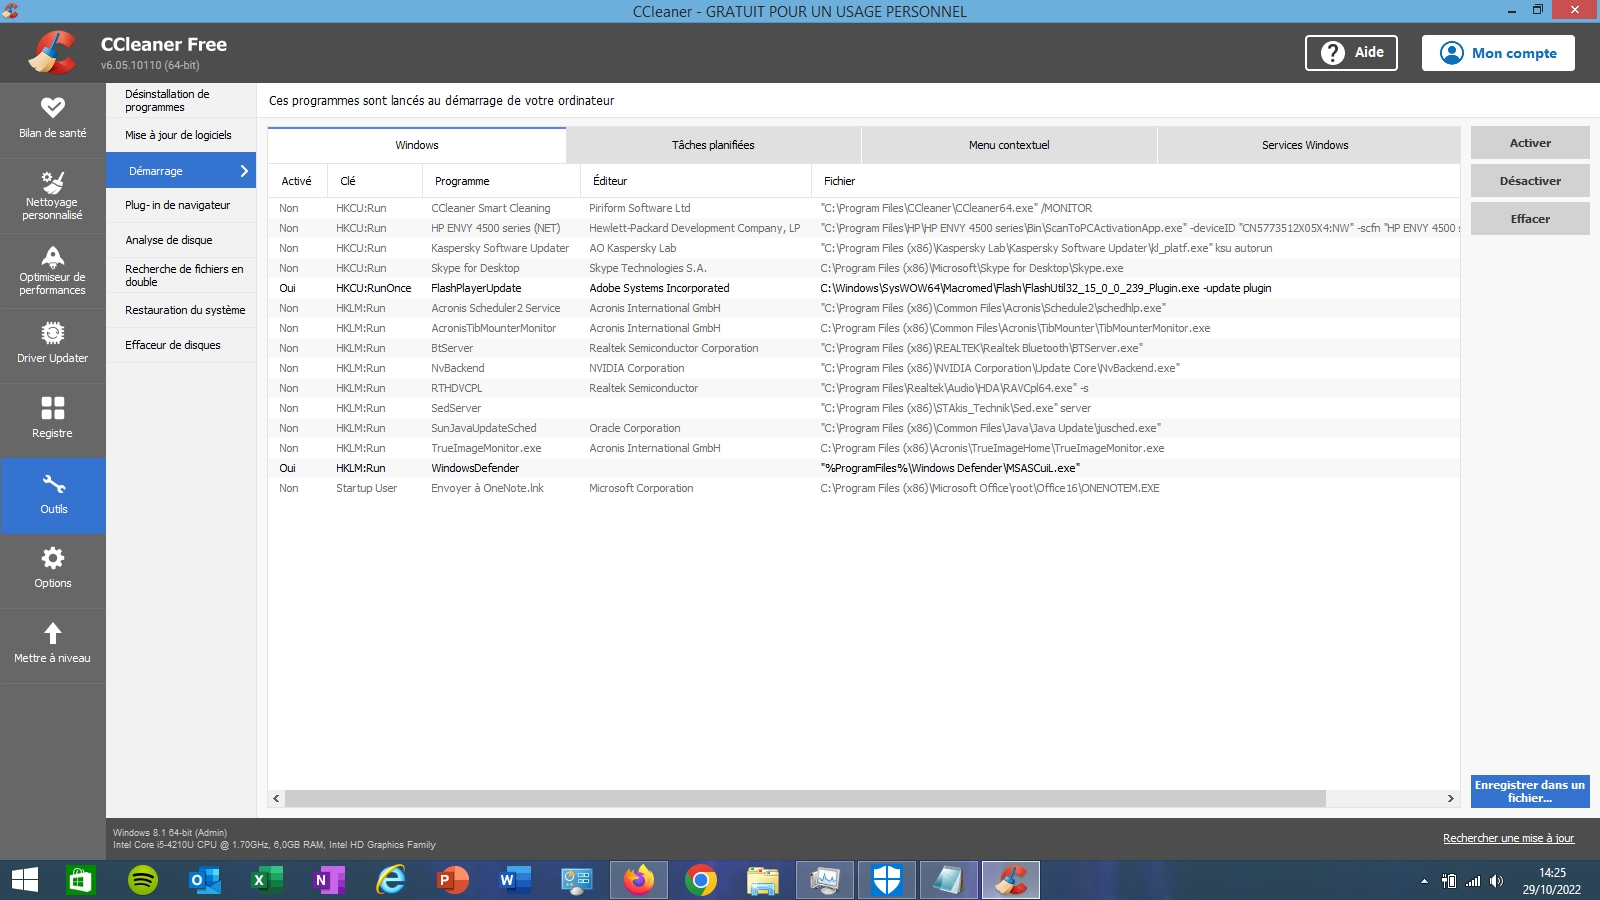Open OneNote from taskbar

pos(329,880)
